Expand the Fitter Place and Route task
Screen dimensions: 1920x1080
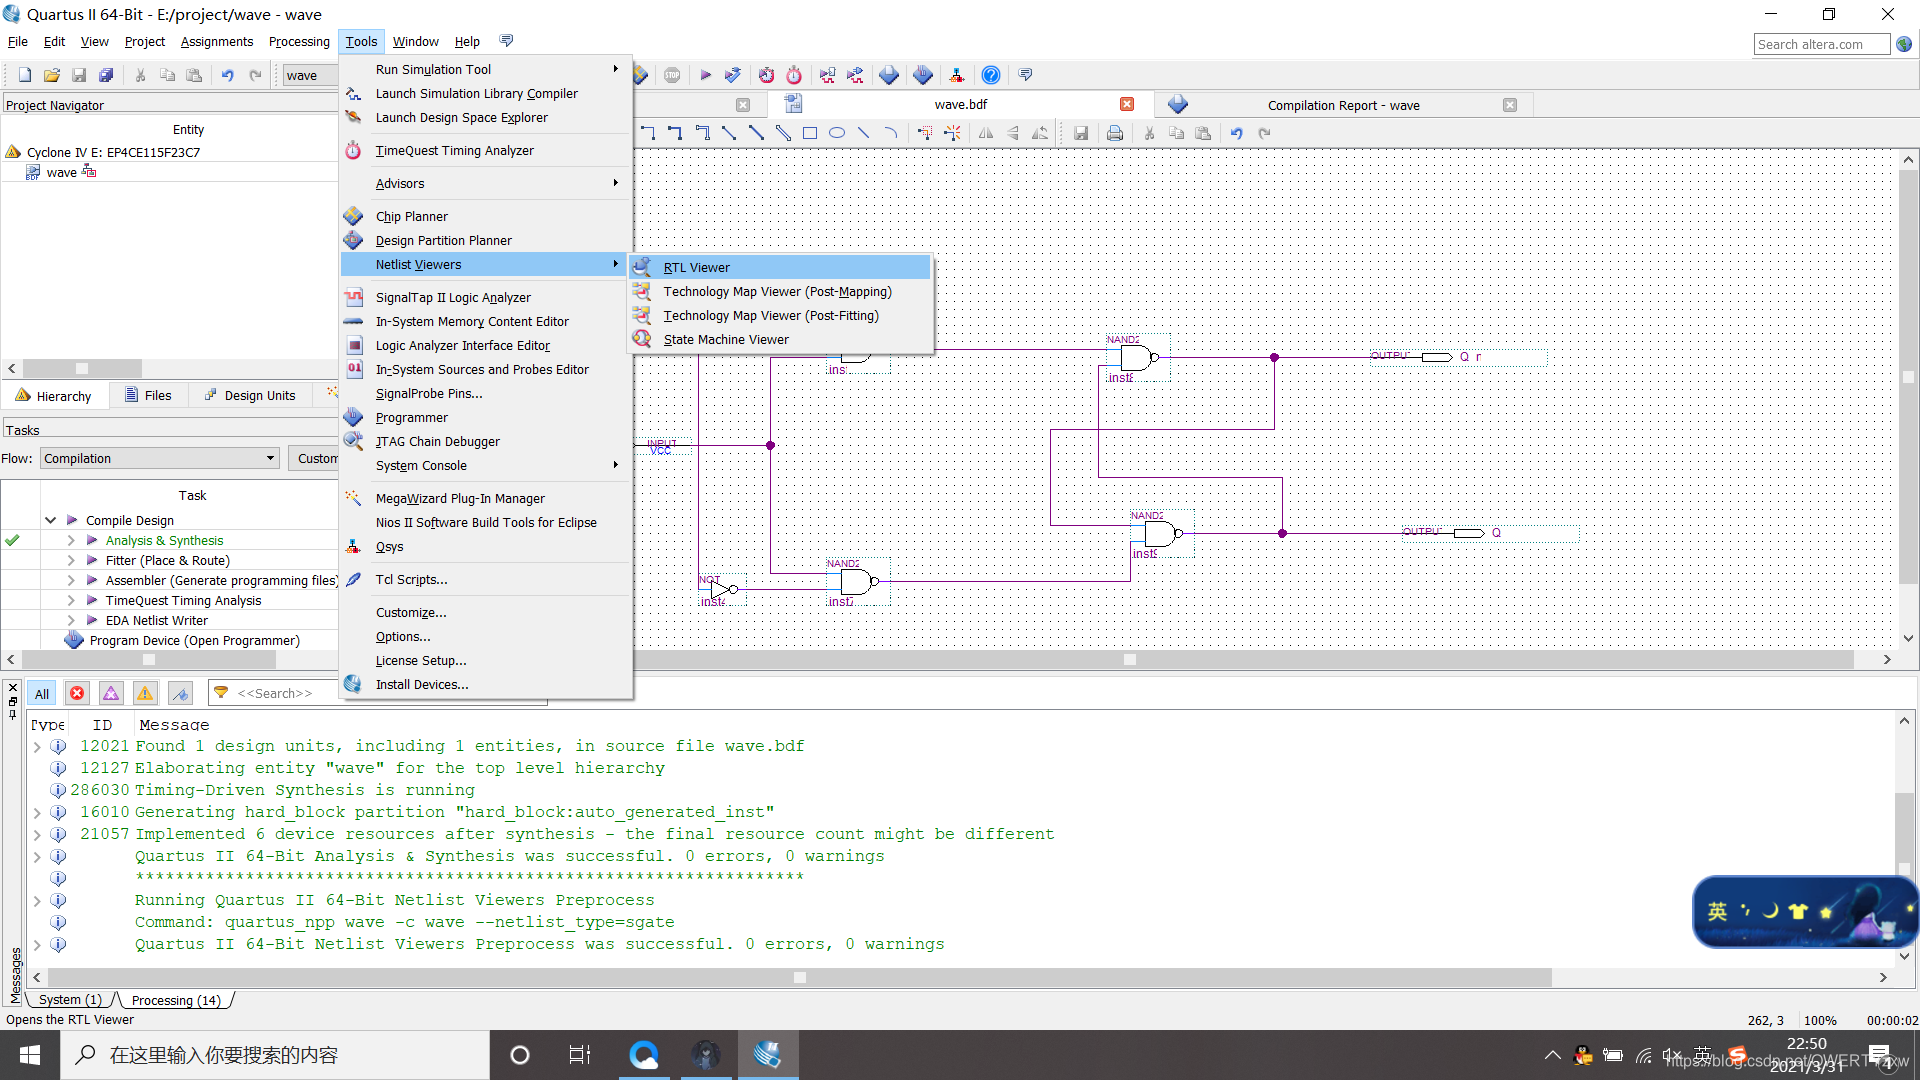point(73,559)
